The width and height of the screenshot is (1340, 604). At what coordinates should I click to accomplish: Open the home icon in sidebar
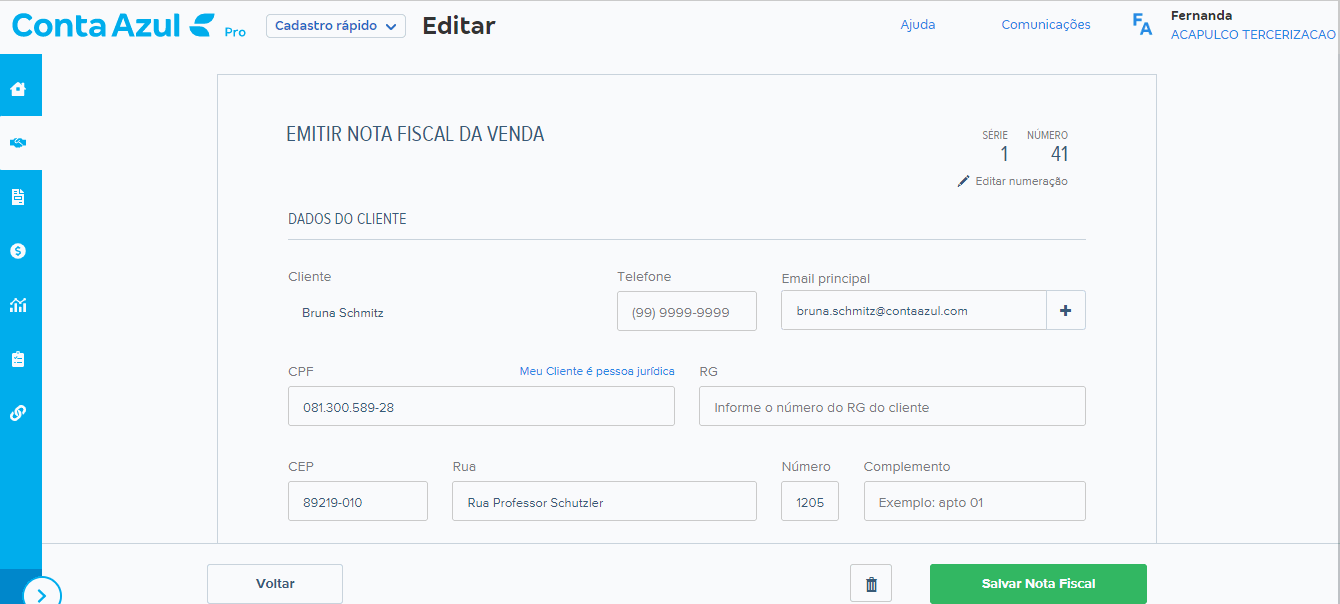tap(18, 89)
